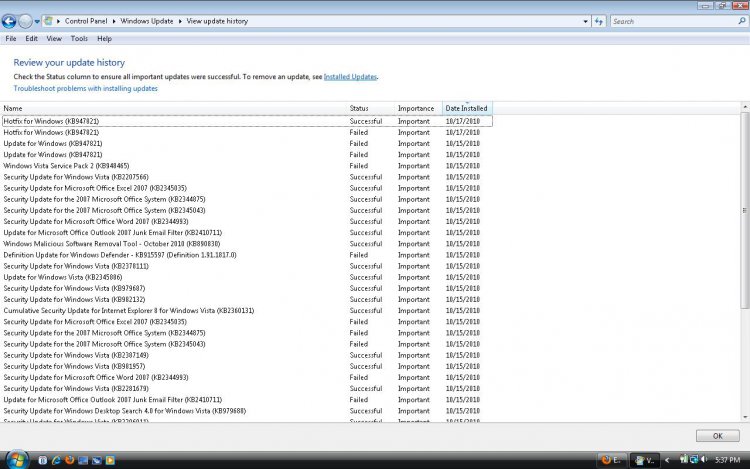This screenshot has height=469, width=750.
Task: Select Security Update for Windows Vista (KB981957)
Action: (247, 366)
